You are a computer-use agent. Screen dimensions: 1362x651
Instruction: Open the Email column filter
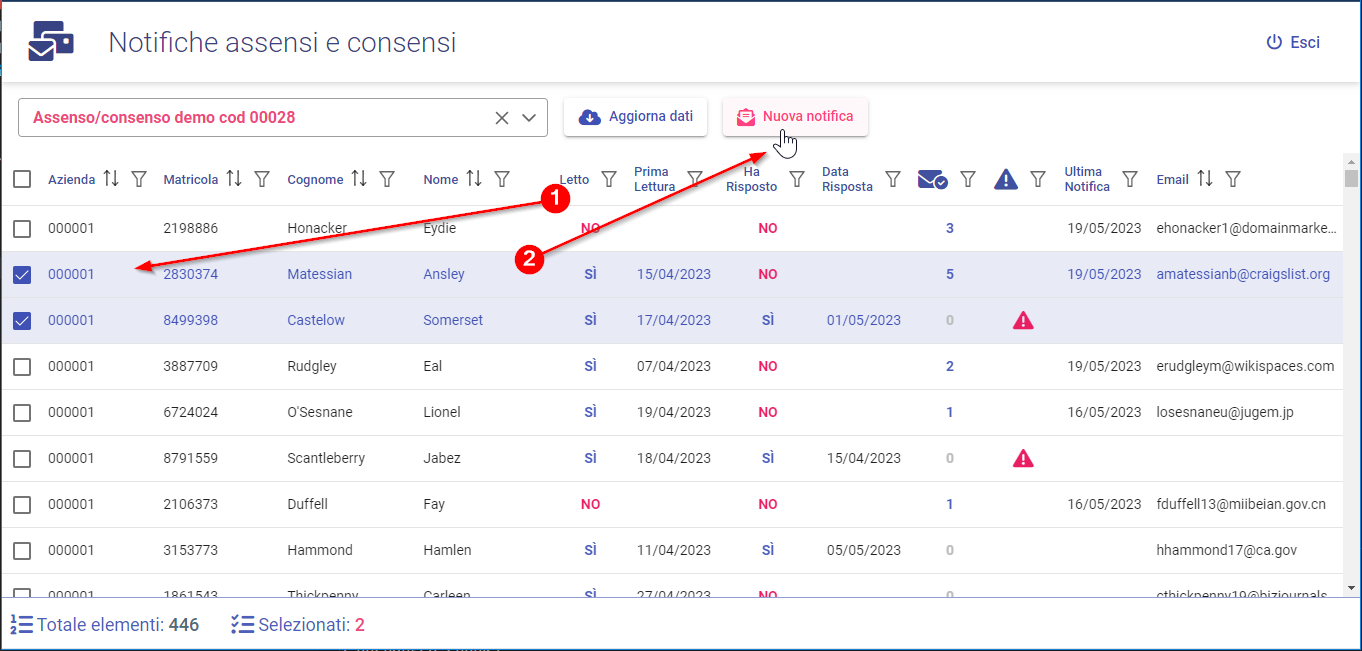[1233, 179]
